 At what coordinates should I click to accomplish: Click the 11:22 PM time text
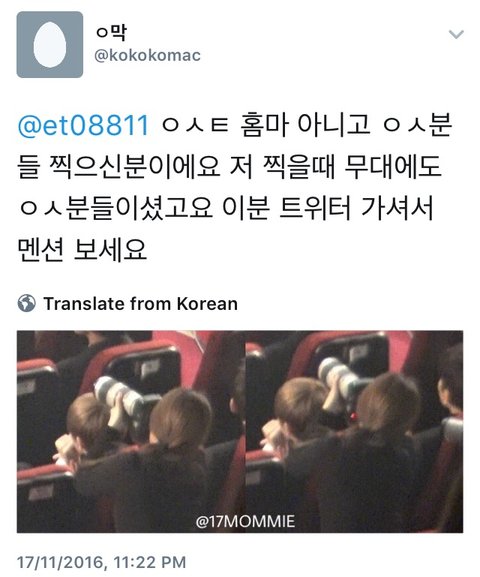pos(149,563)
